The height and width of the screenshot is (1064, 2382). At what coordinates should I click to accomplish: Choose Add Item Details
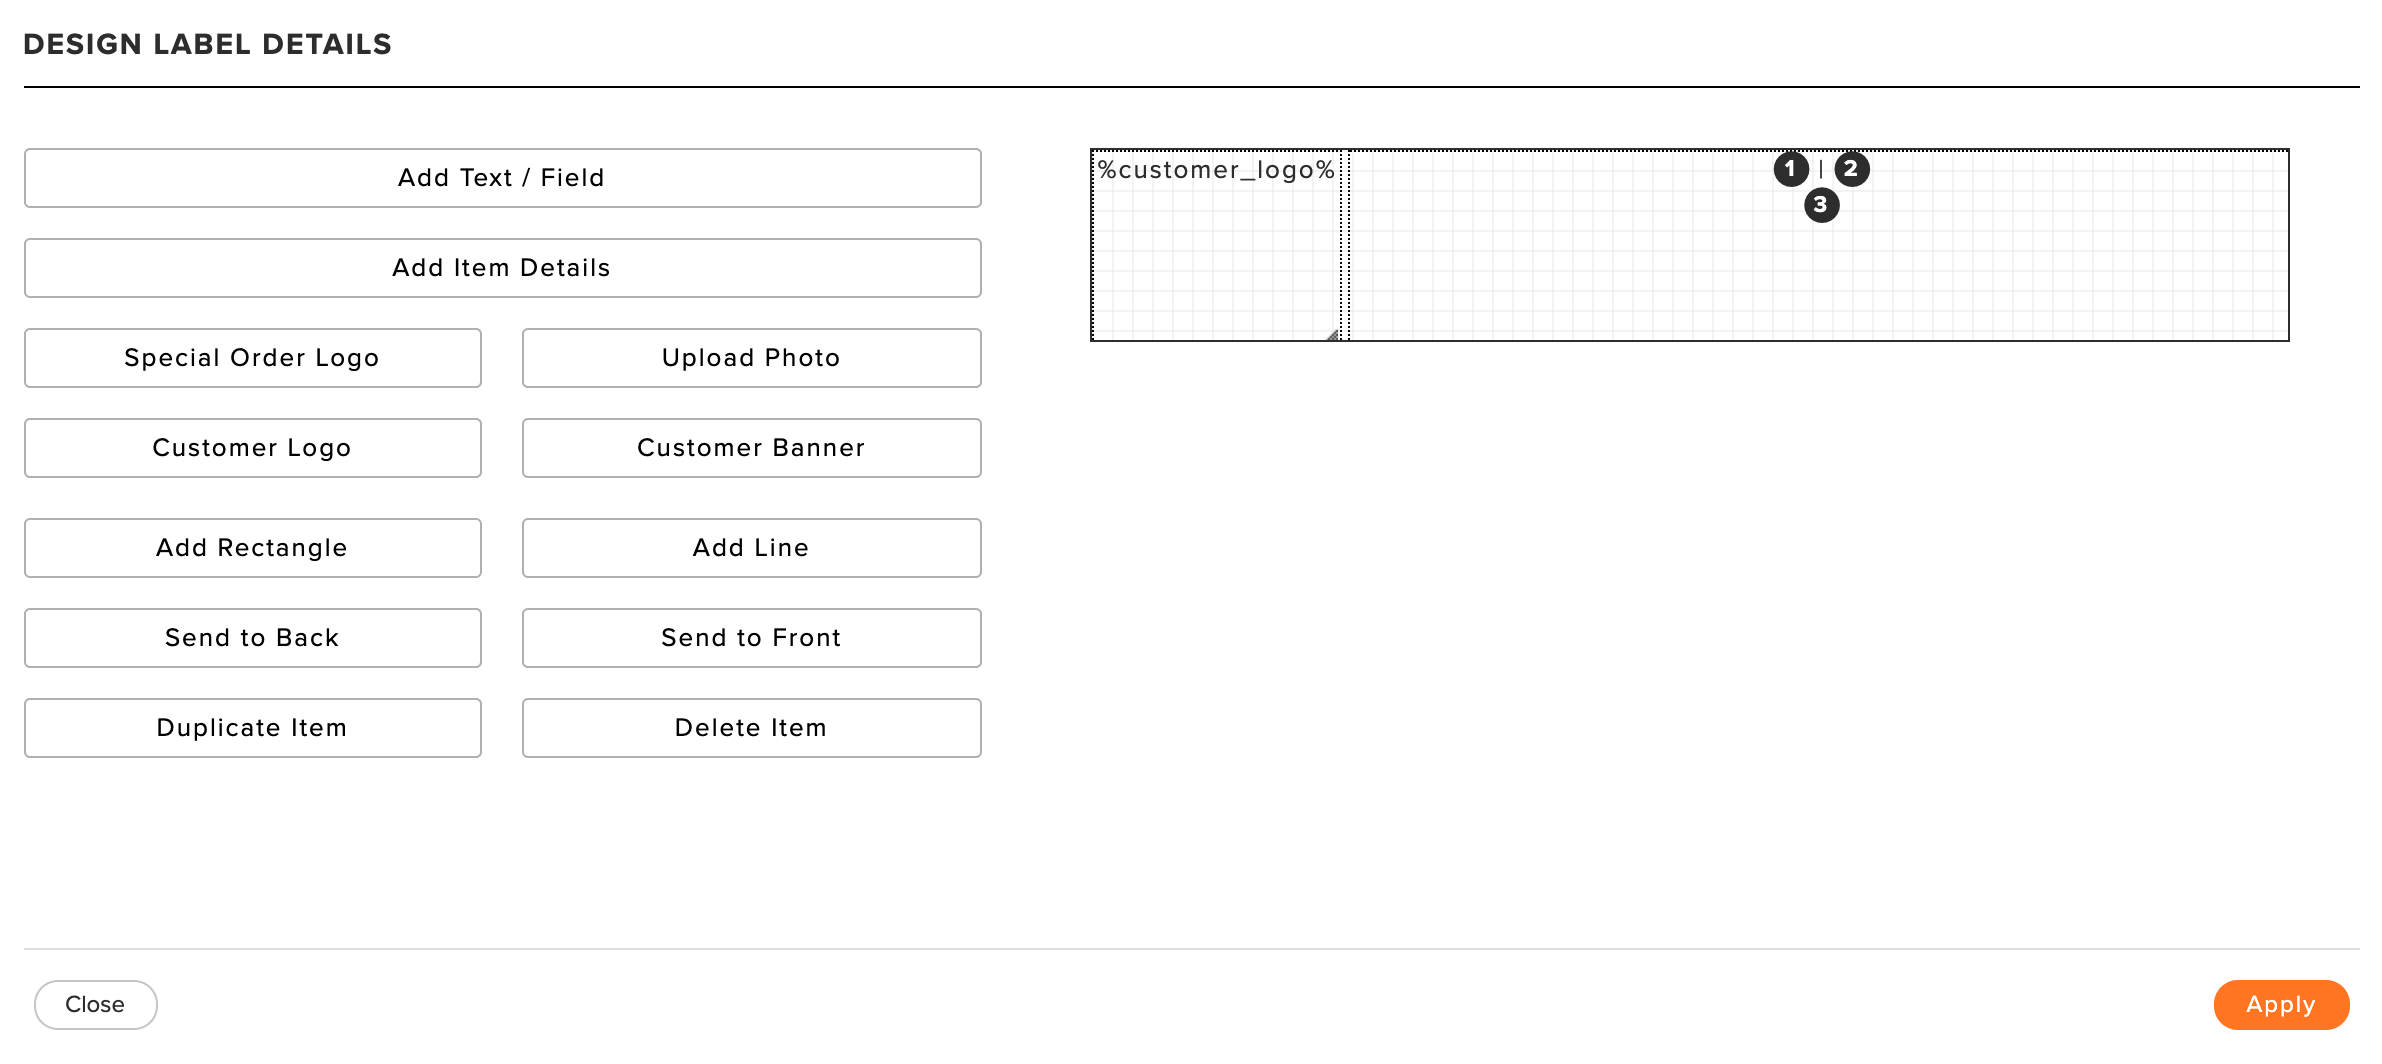[502, 268]
